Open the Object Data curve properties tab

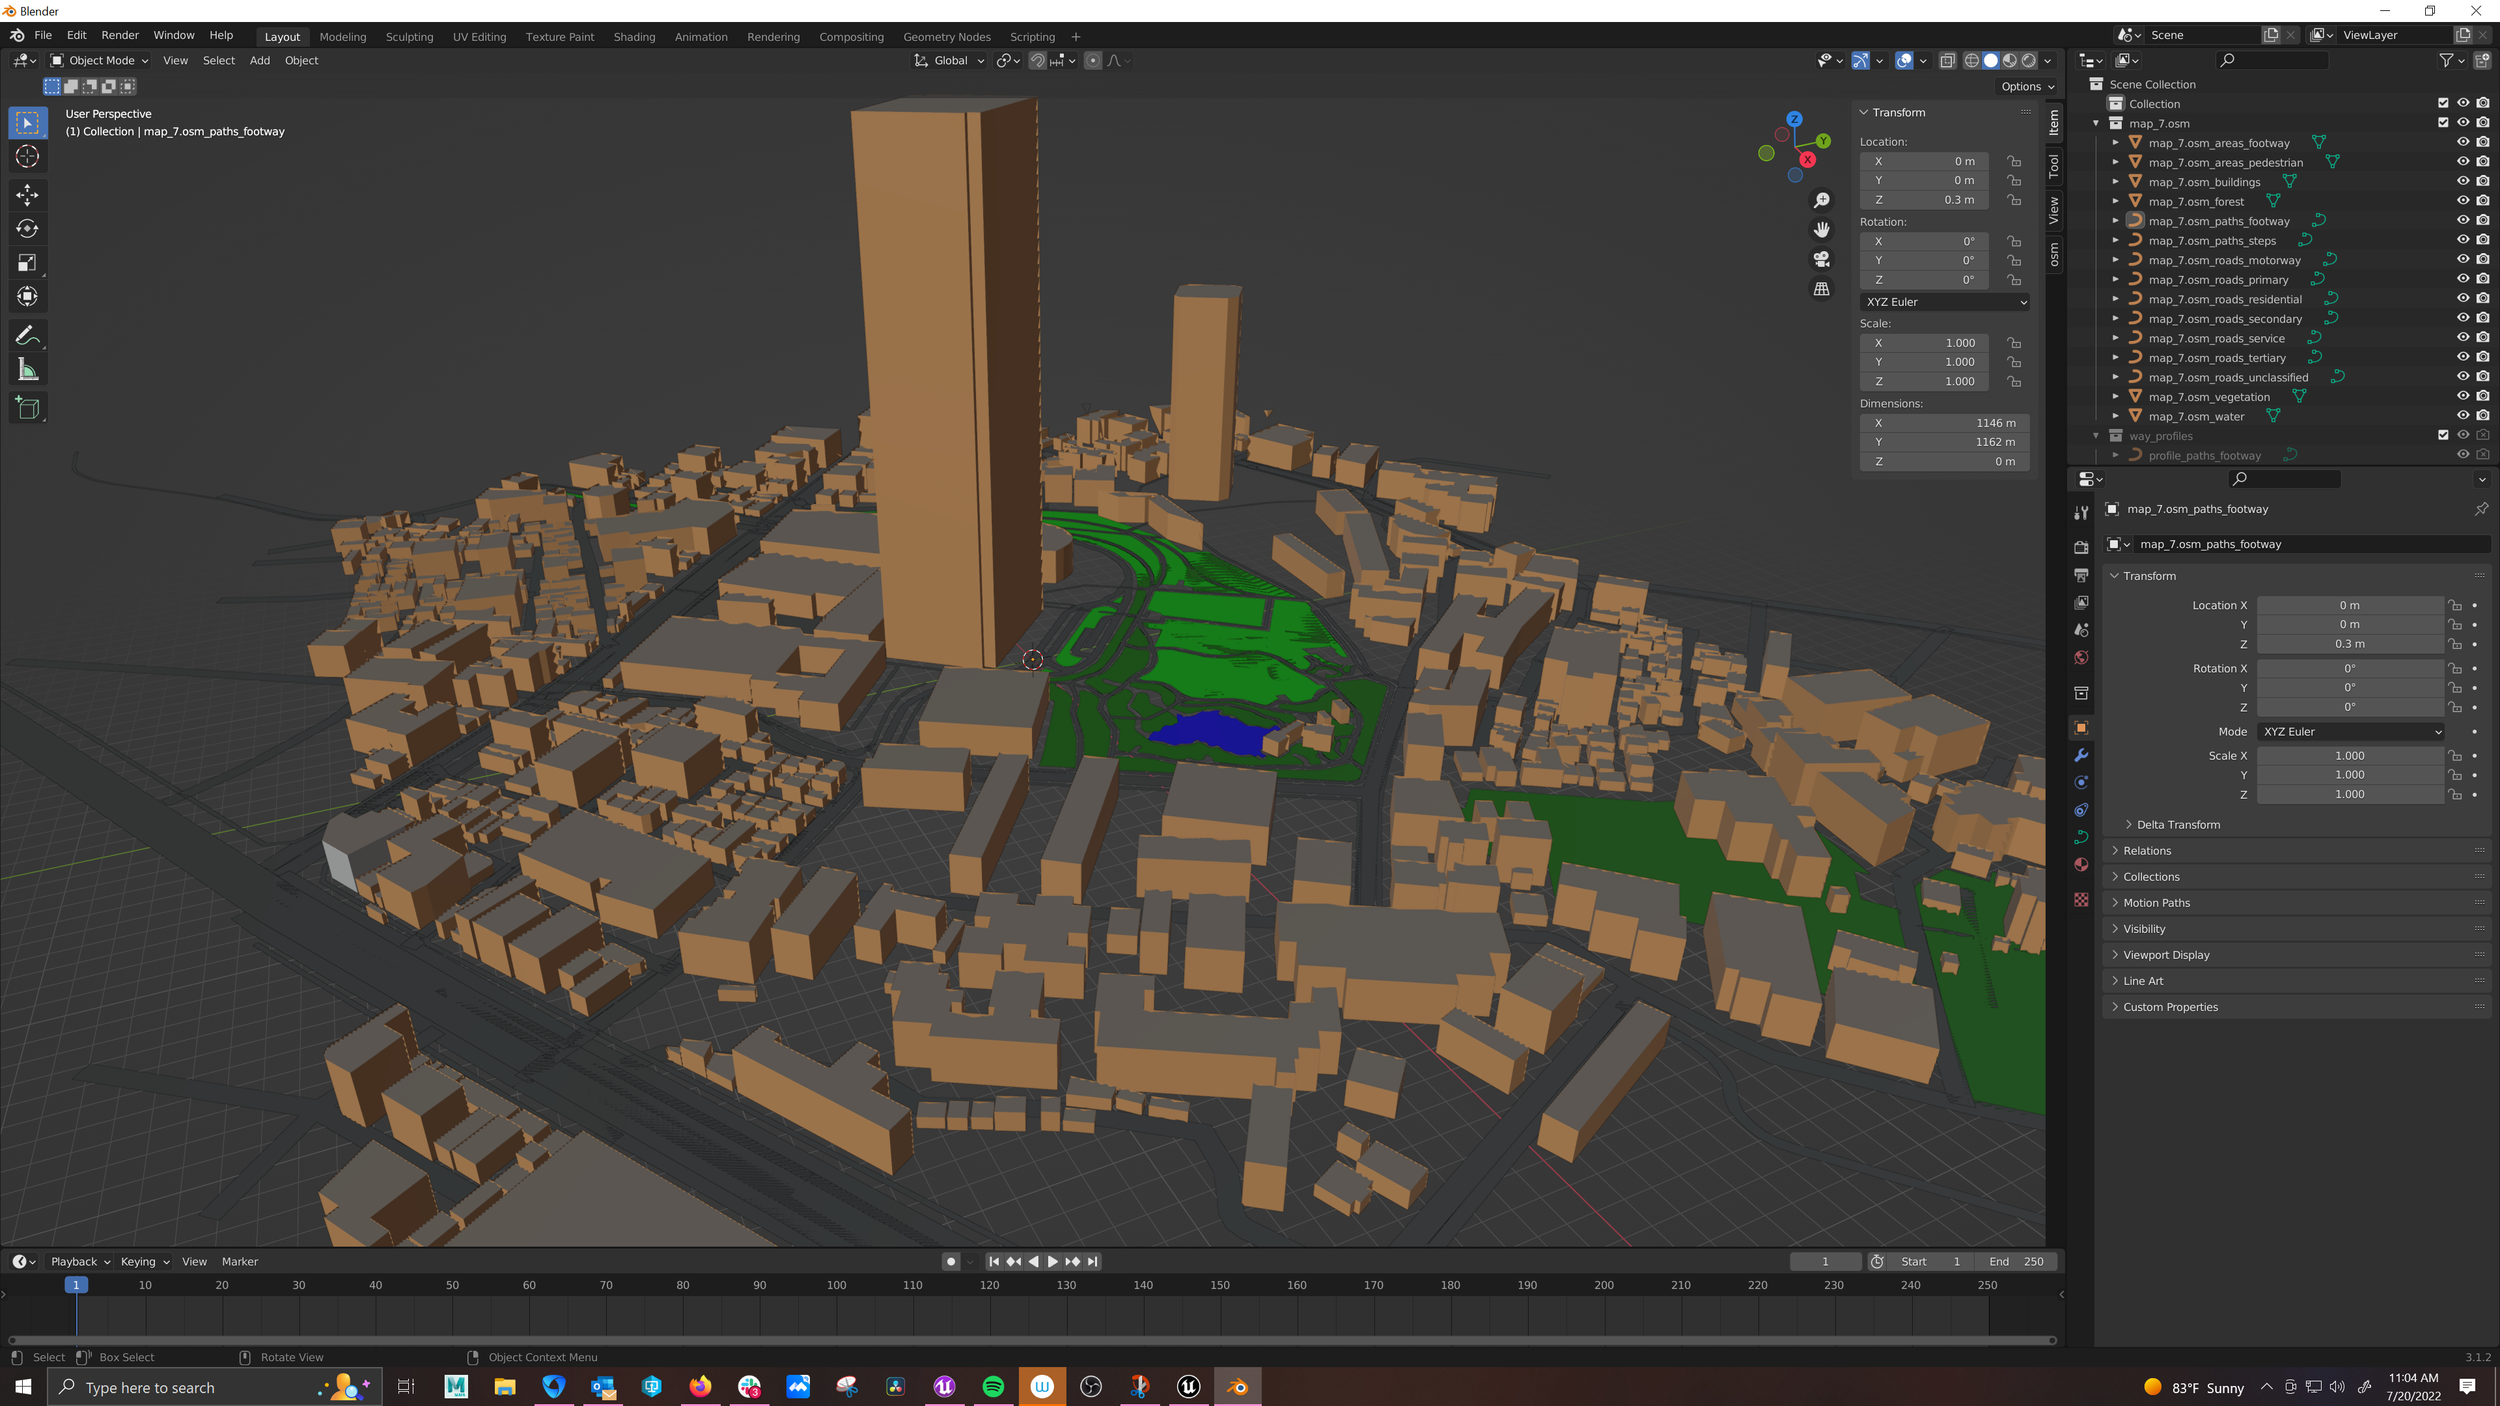(x=2081, y=837)
